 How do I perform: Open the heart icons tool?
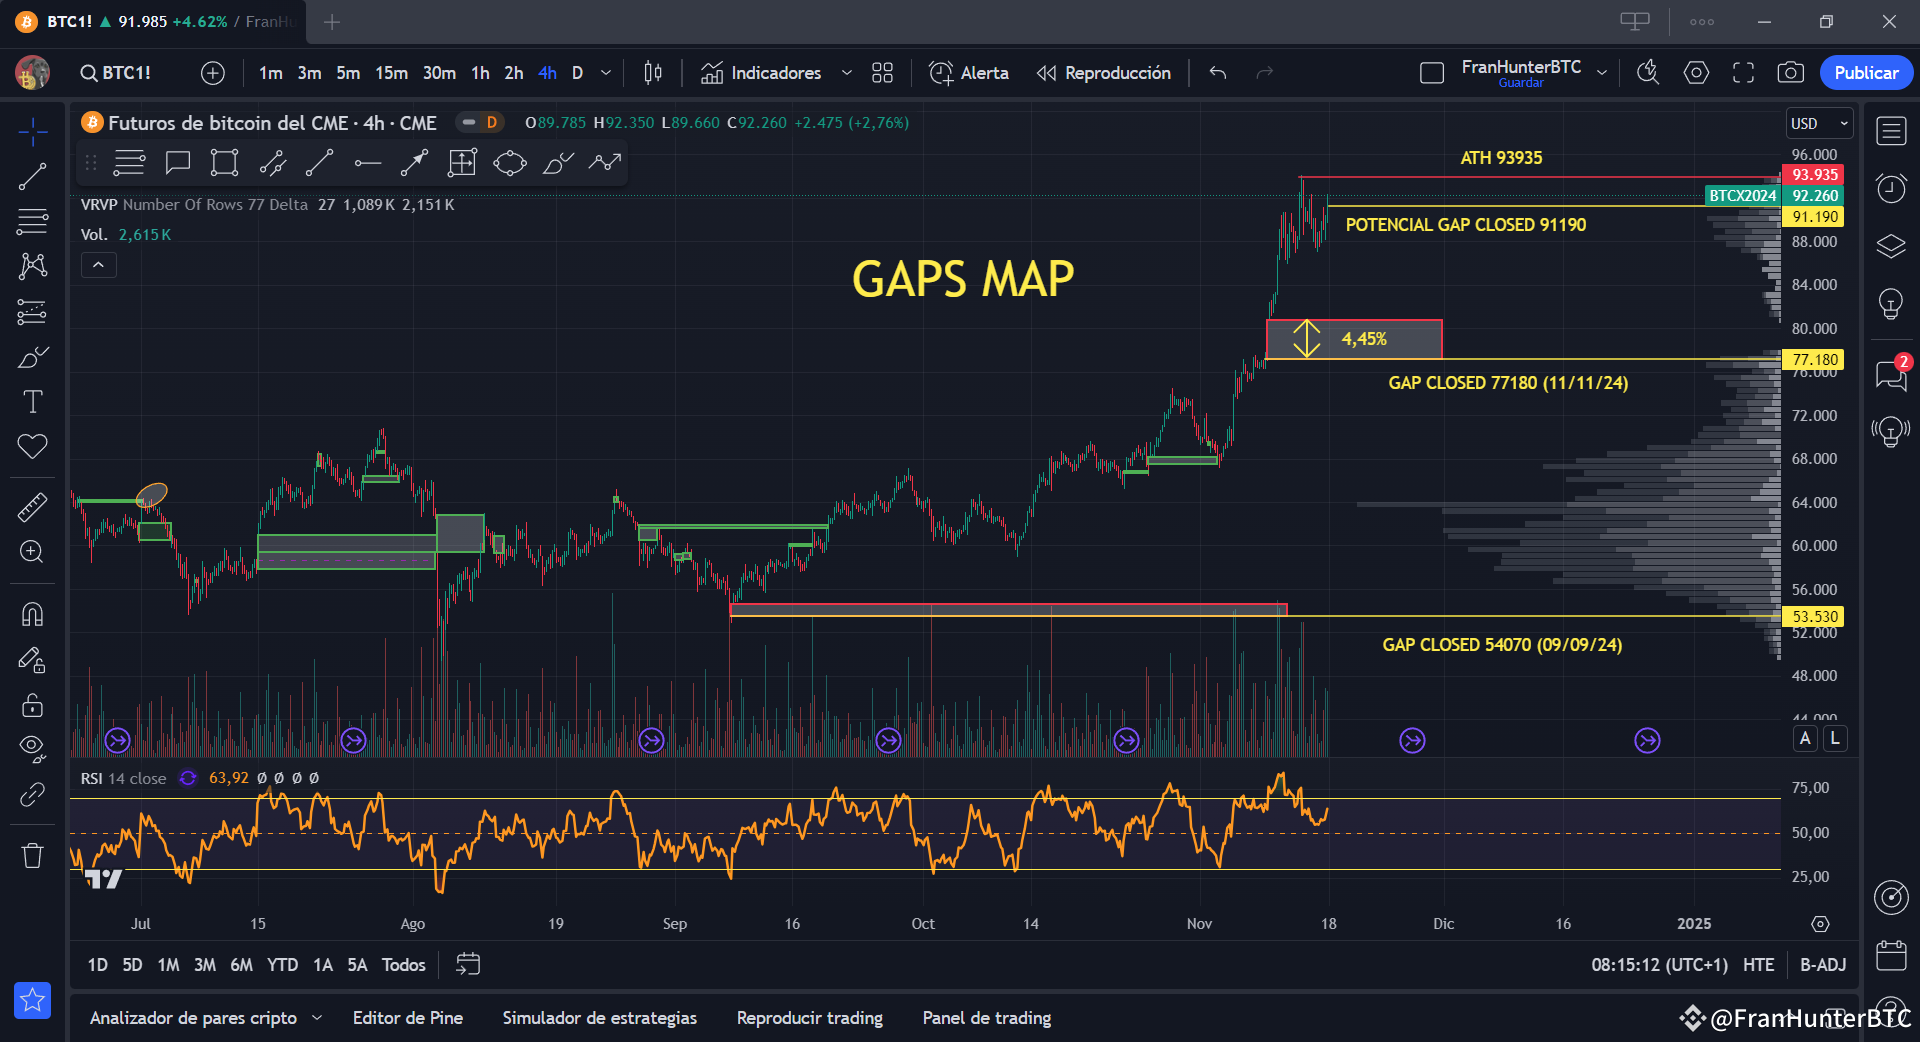coord(32,446)
